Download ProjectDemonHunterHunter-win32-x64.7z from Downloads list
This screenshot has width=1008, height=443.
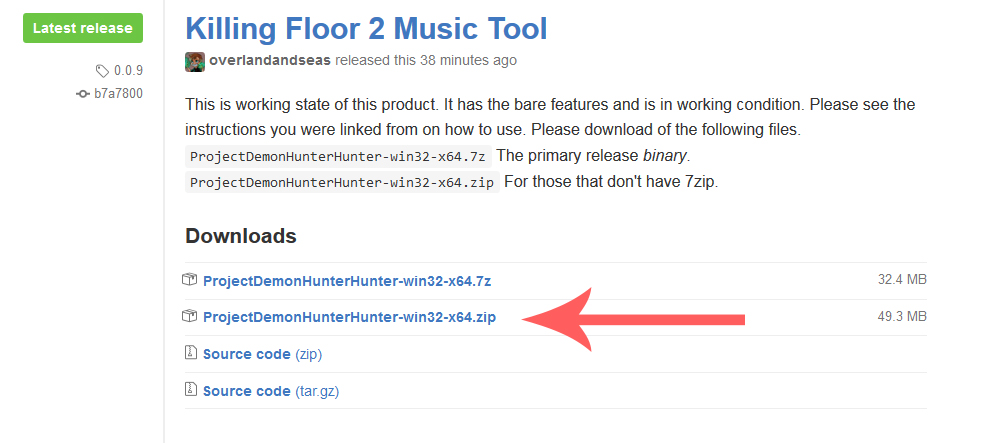coord(346,281)
